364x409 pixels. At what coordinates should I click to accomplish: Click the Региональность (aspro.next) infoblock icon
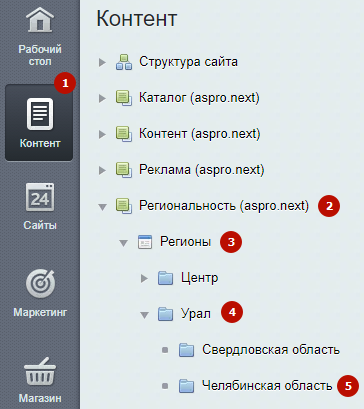pos(123,206)
